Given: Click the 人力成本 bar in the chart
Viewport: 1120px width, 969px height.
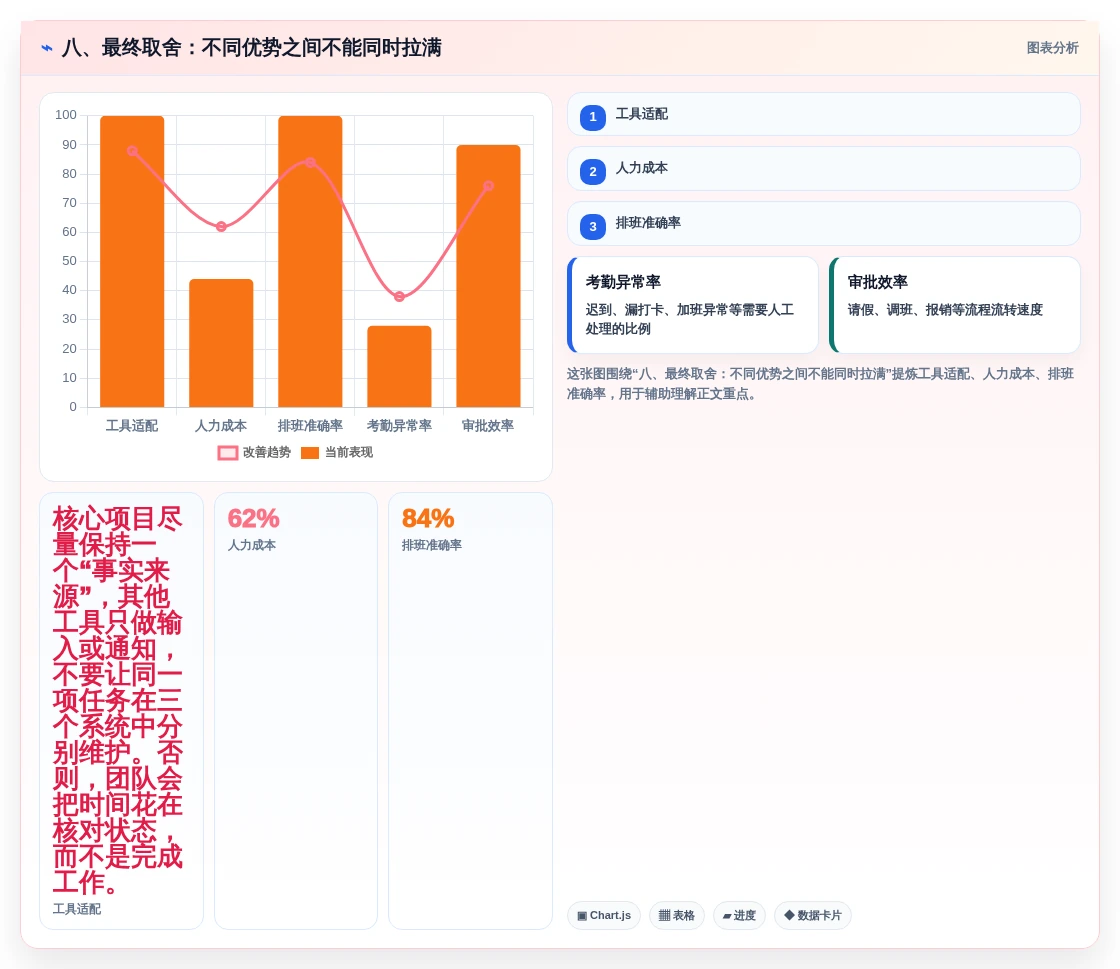Looking at the screenshot, I should [x=221, y=343].
